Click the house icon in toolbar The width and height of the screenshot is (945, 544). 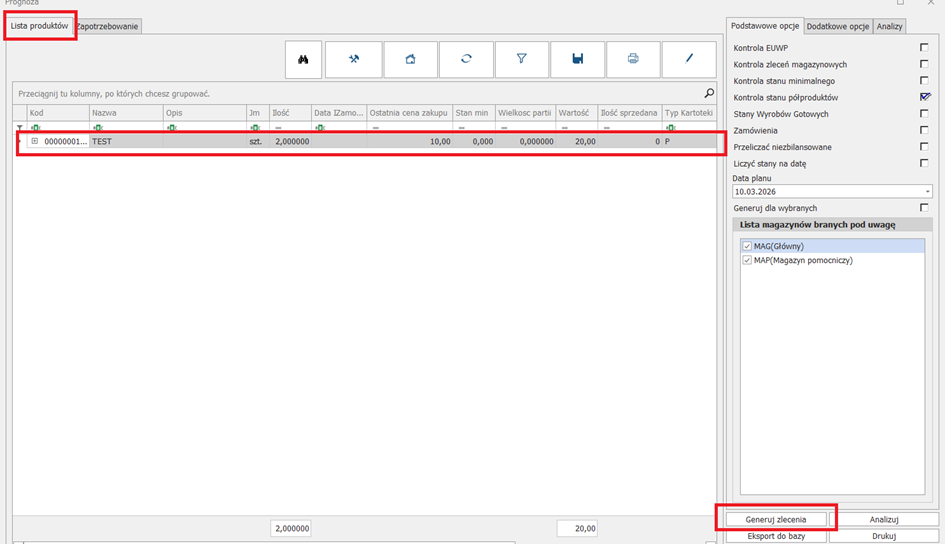click(410, 59)
